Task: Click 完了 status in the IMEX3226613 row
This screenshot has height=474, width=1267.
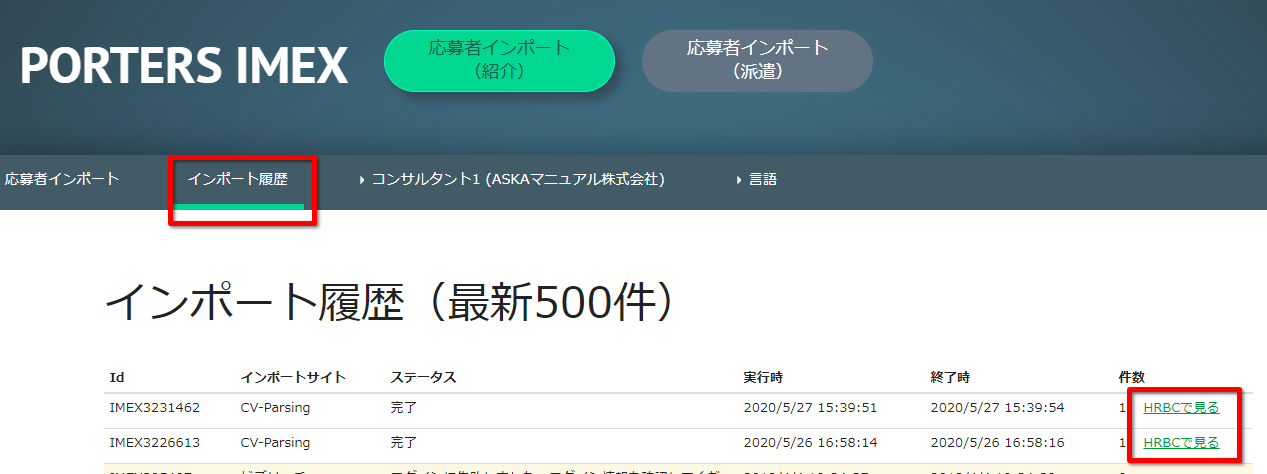Action: 404,442
